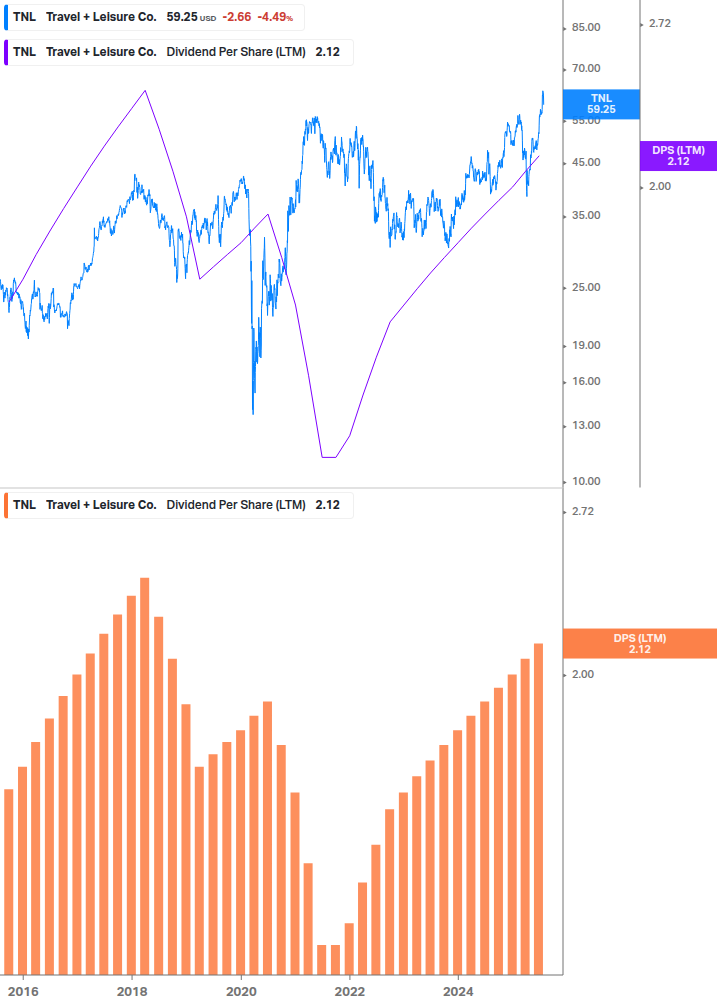This screenshot has height=1005, width=717.
Task: Click the 2020 label on the time axis
Action: pos(241,992)
